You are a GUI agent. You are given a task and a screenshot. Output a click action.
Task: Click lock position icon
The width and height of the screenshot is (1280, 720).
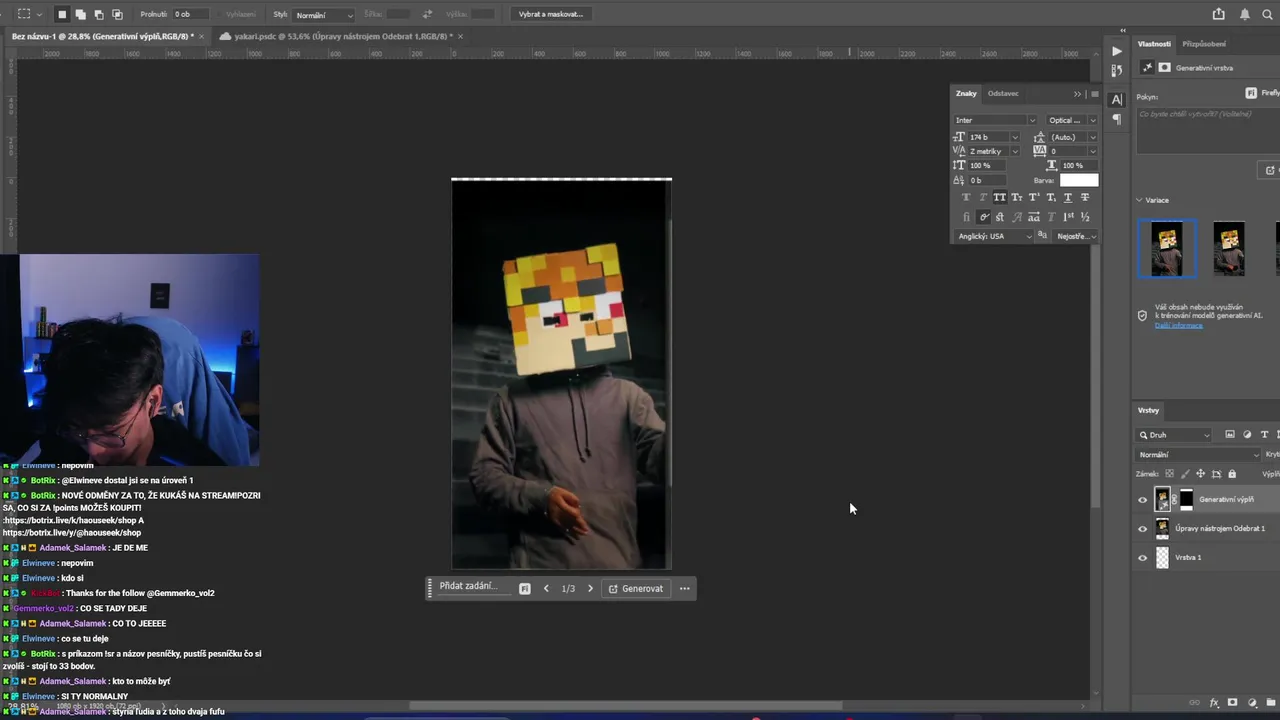click(1201, 474)
